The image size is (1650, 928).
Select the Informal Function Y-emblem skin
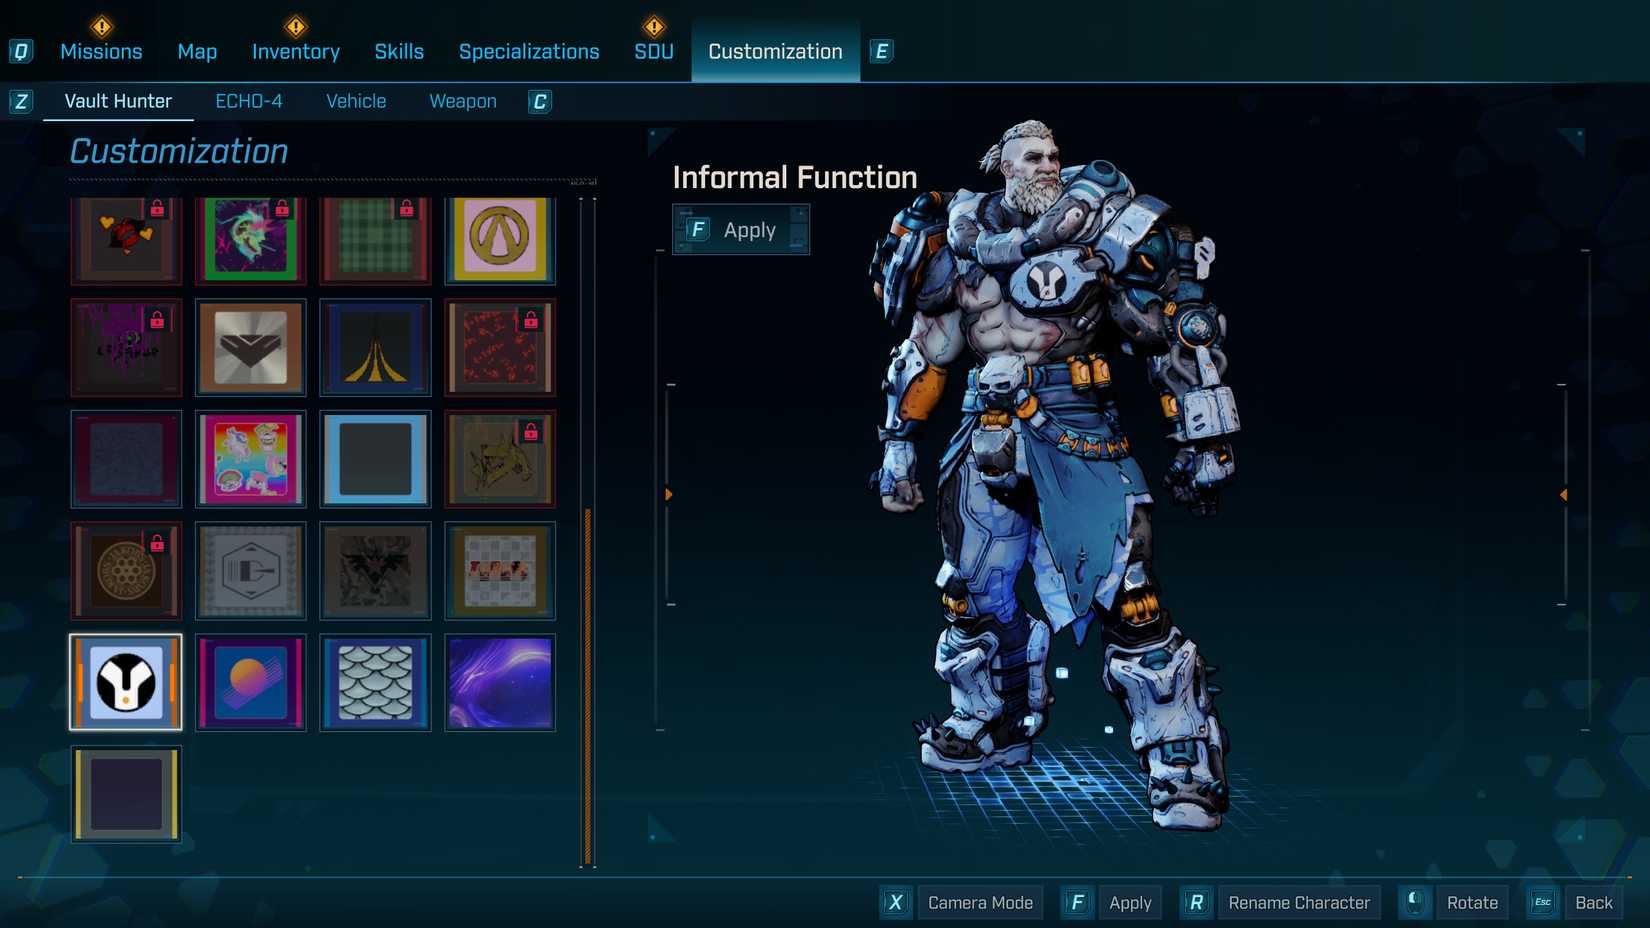tap(126, 683)
